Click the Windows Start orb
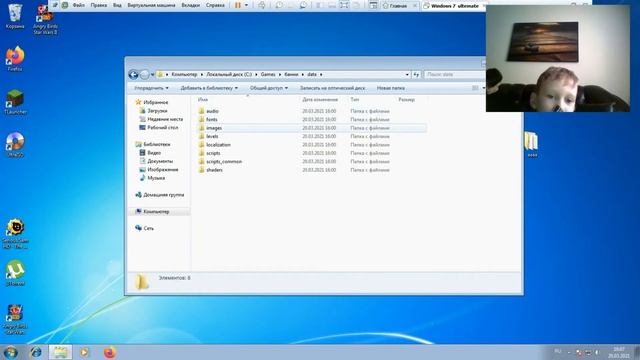 click(x=11, y=352)
